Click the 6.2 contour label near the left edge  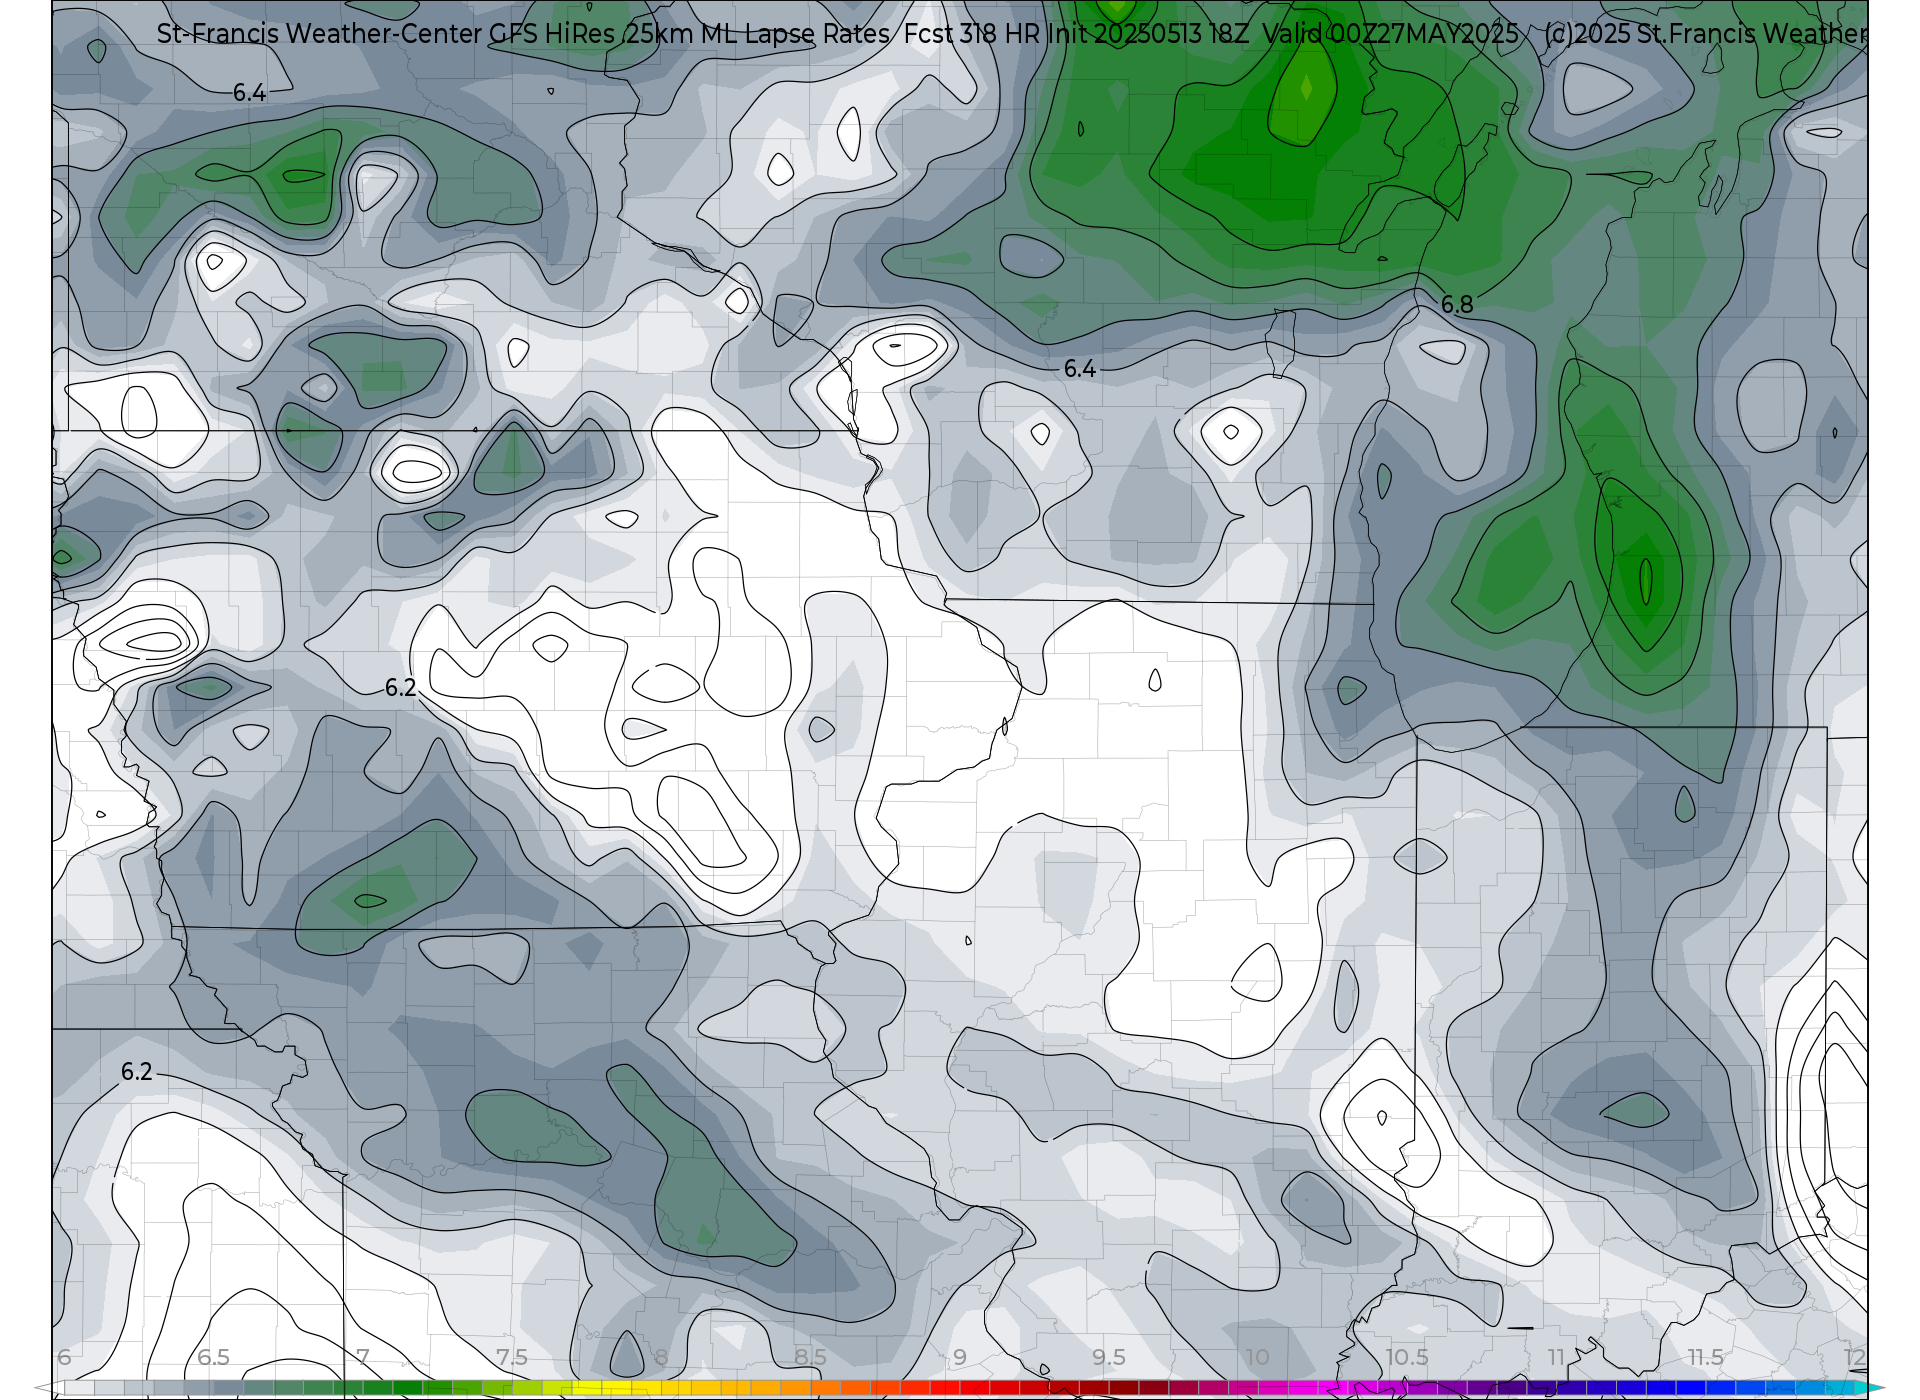(136, 1072)
